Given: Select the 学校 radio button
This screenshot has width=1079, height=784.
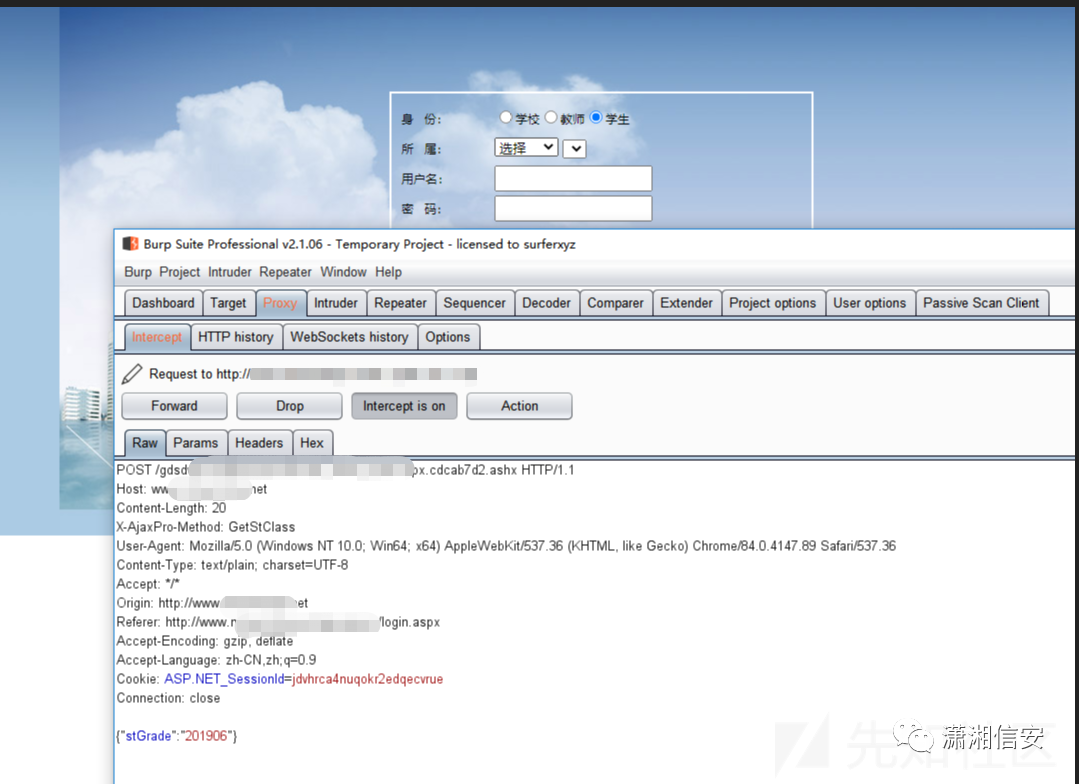Looking at the screenshot, I should coord(506,118).
